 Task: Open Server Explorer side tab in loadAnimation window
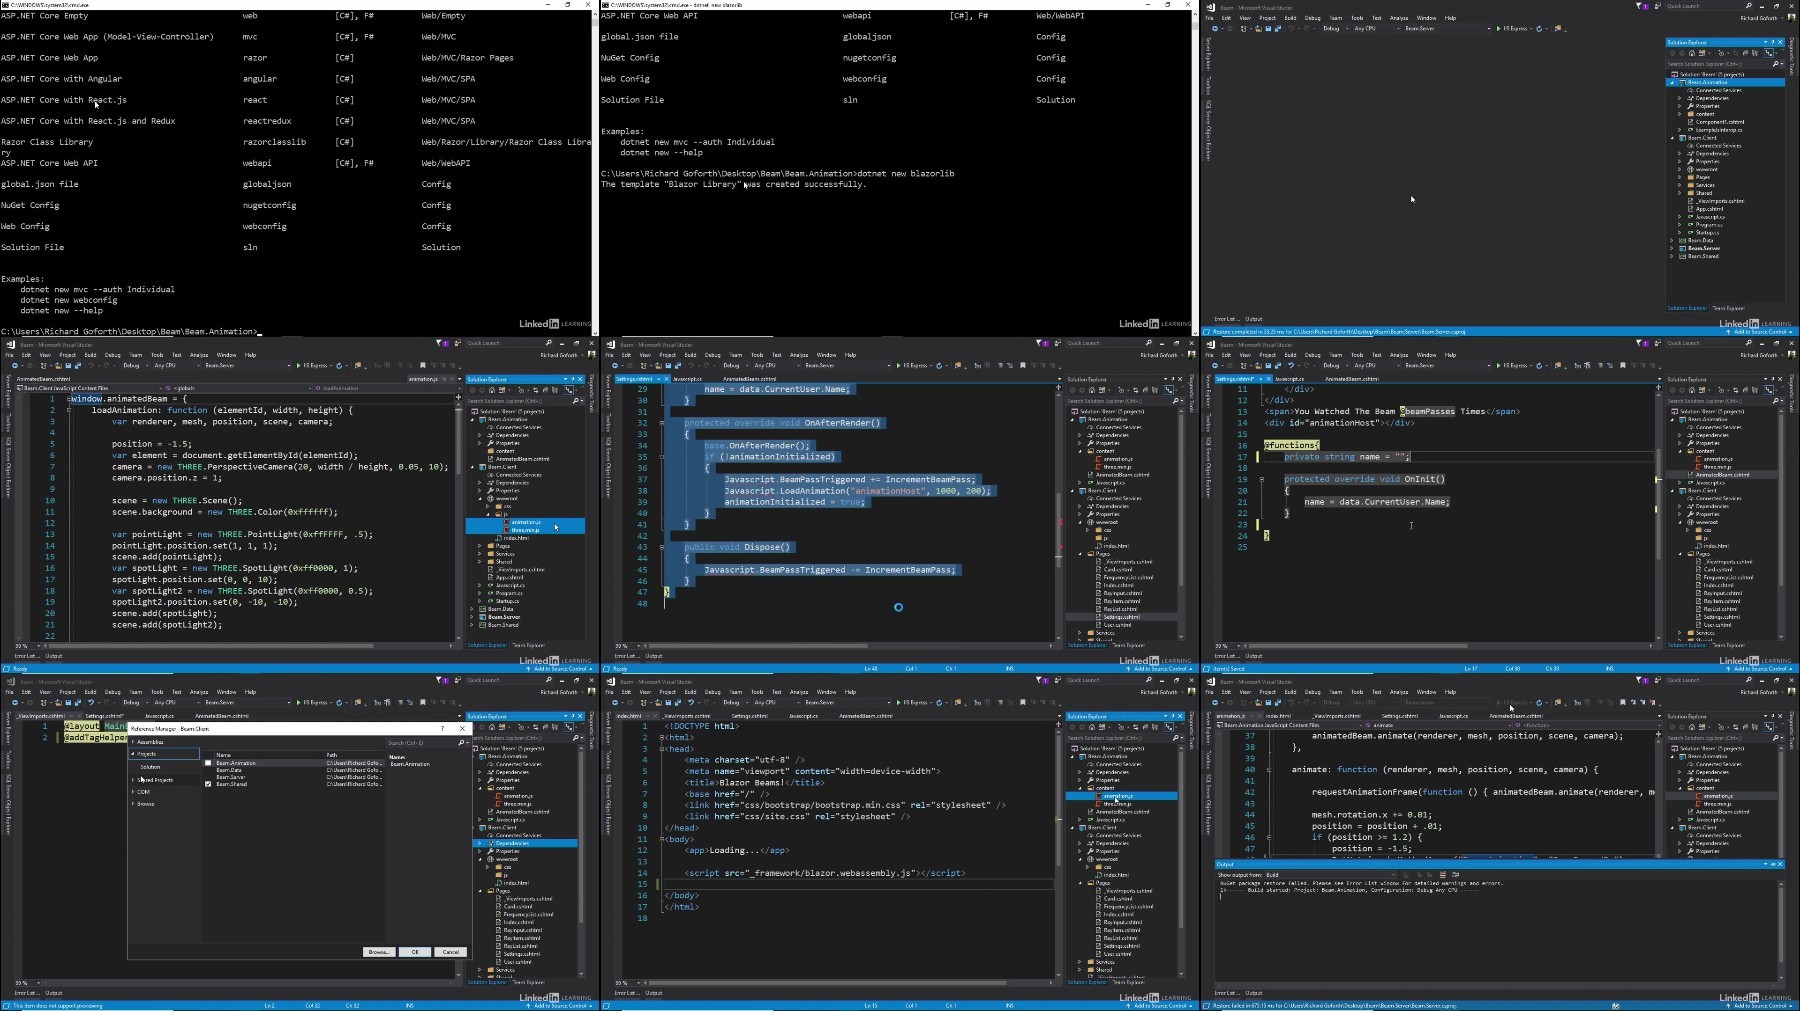[x=8, y=390]
